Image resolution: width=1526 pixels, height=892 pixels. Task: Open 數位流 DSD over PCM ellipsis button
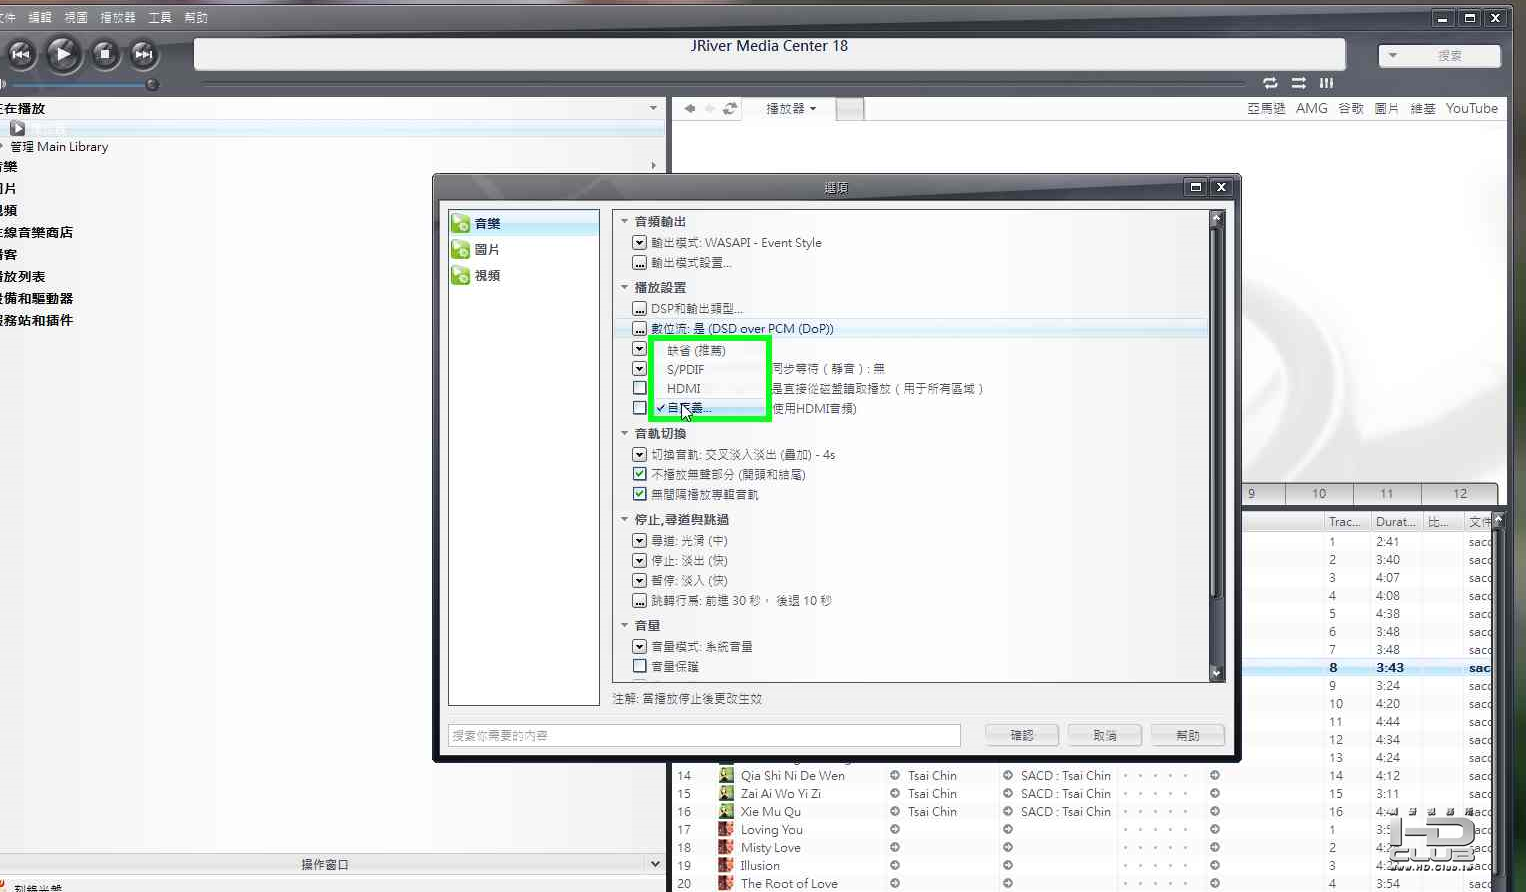(639, 329)
